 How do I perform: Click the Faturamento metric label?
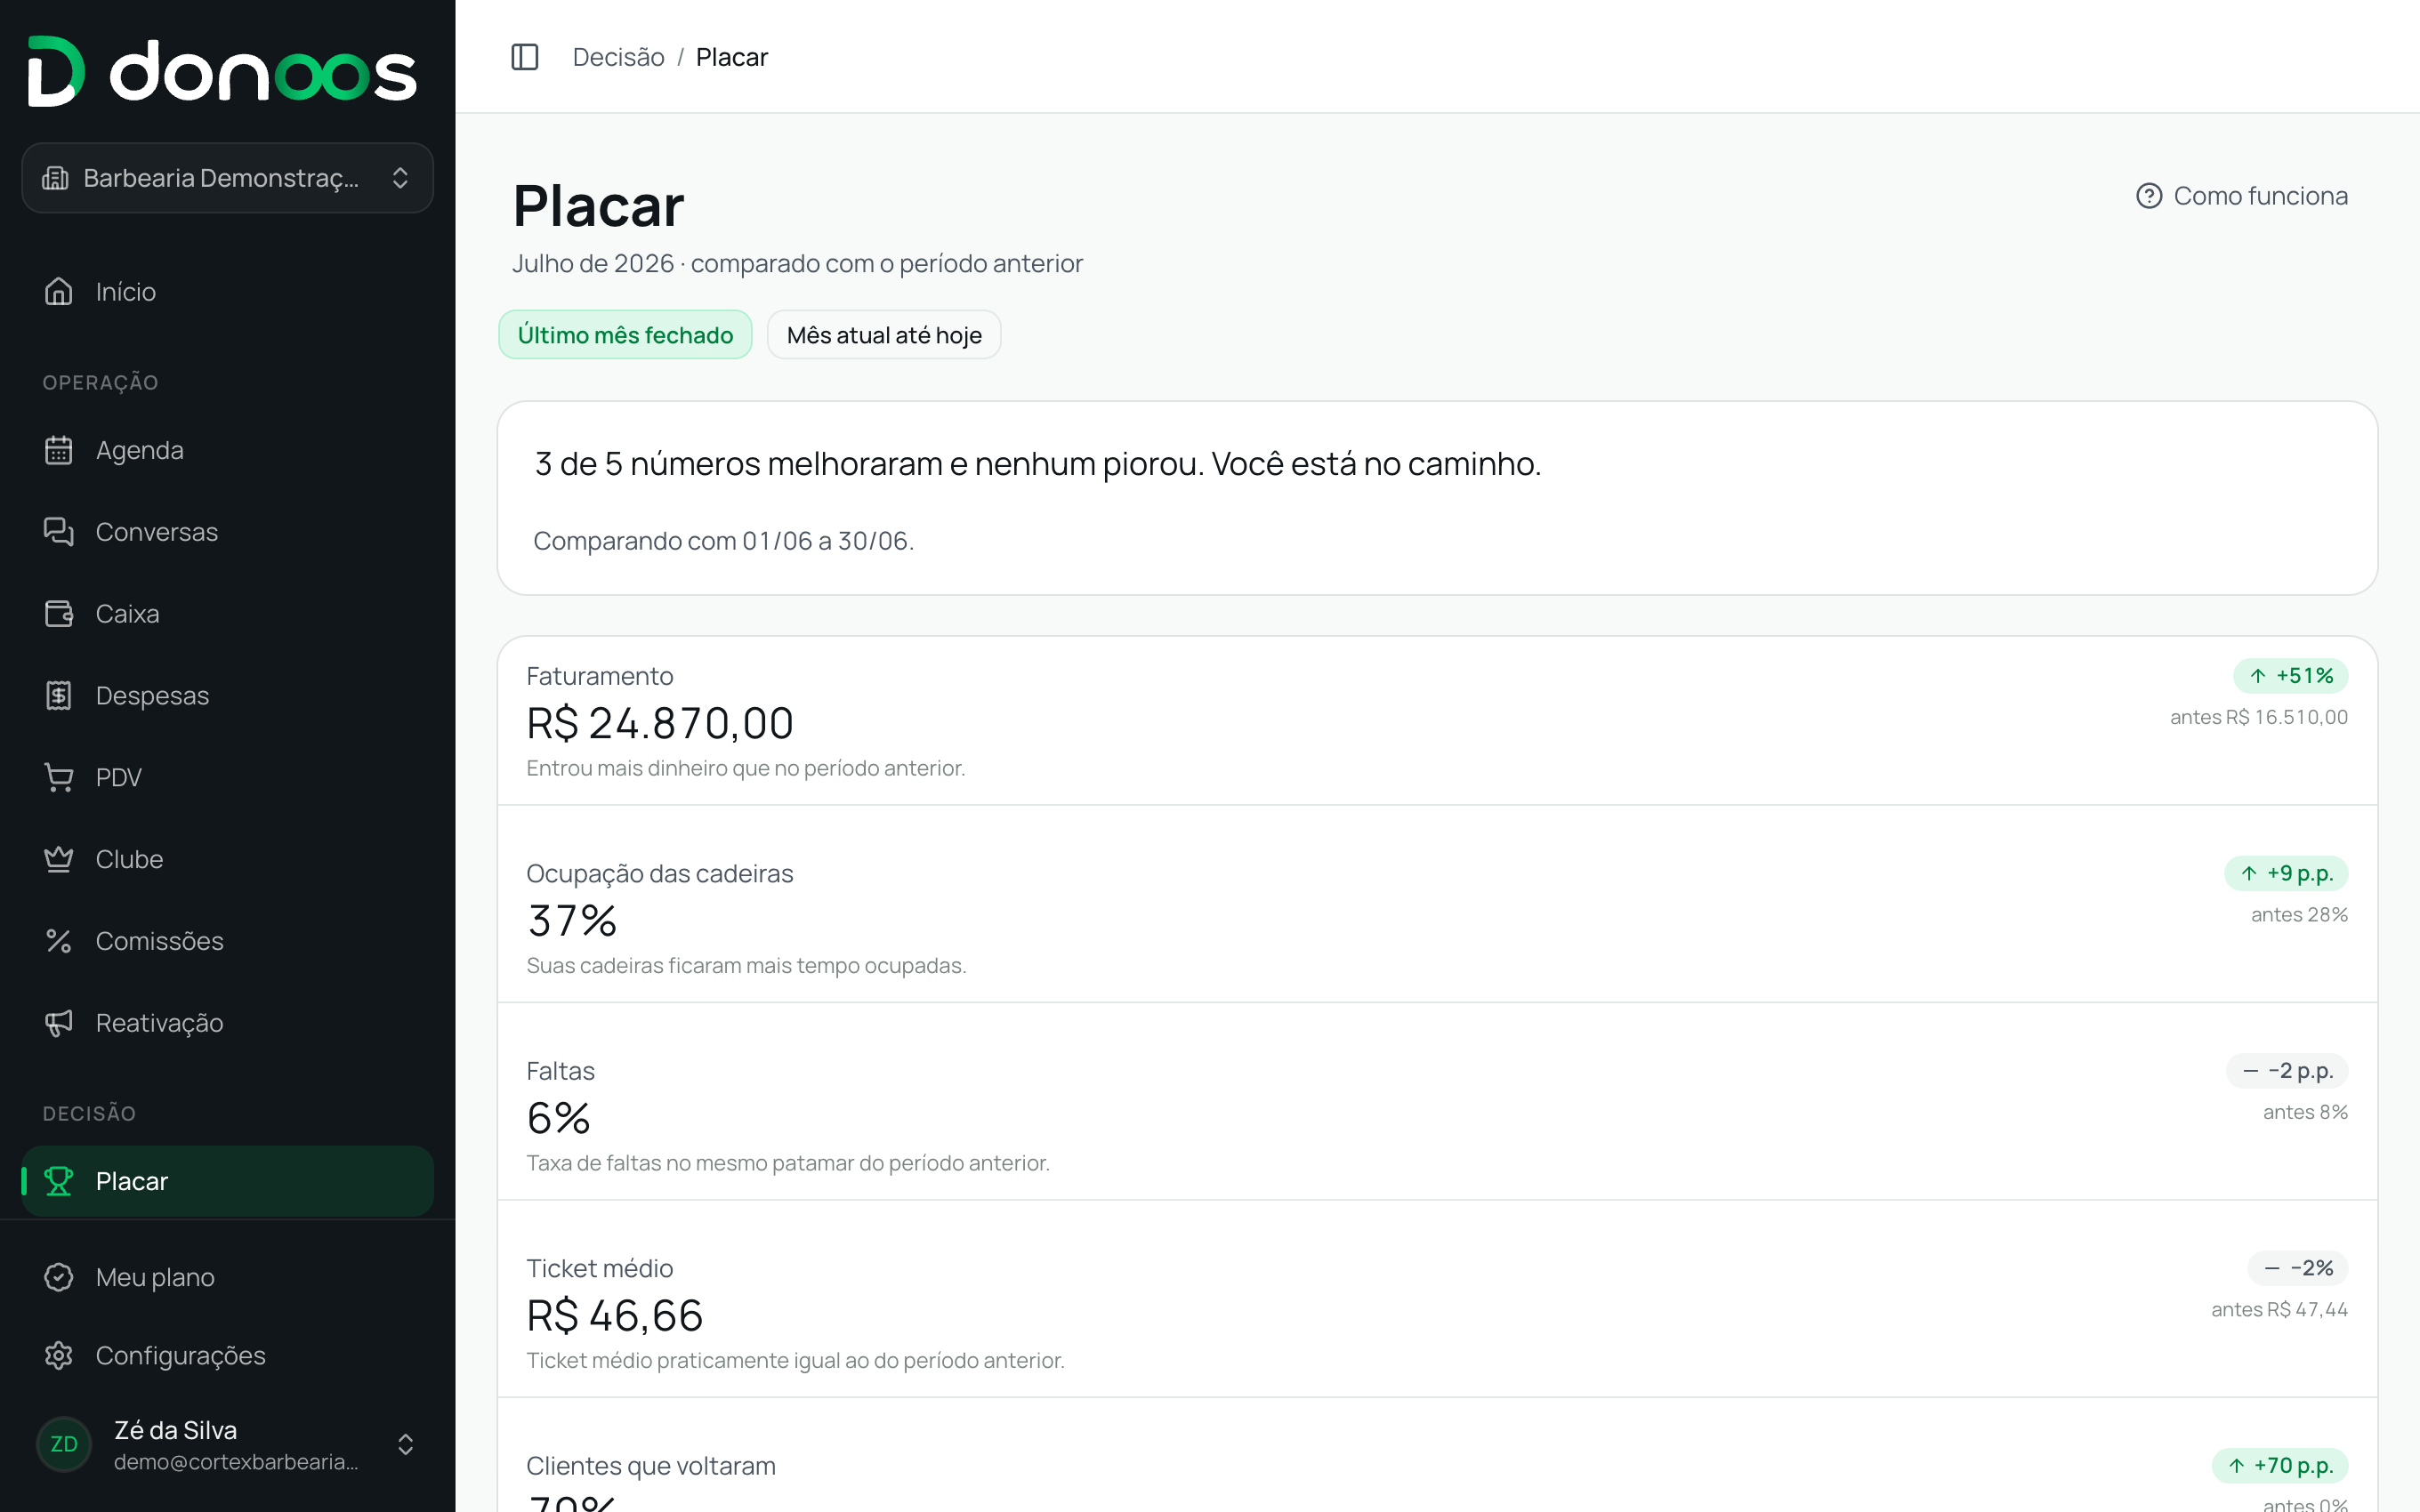[600, 676]
